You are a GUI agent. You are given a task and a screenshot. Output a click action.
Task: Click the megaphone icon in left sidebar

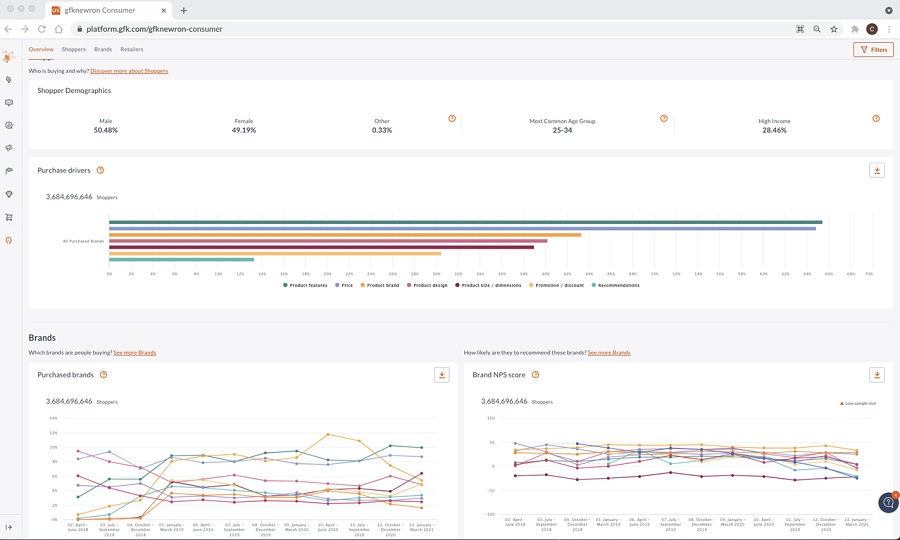tap(9, 148)
